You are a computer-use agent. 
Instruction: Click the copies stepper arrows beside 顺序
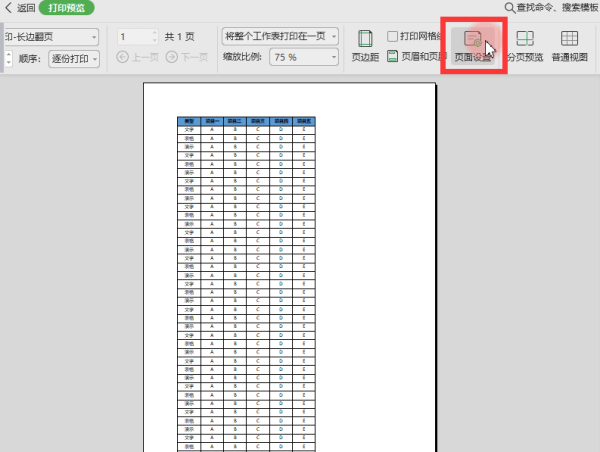[x=8, y=59]
